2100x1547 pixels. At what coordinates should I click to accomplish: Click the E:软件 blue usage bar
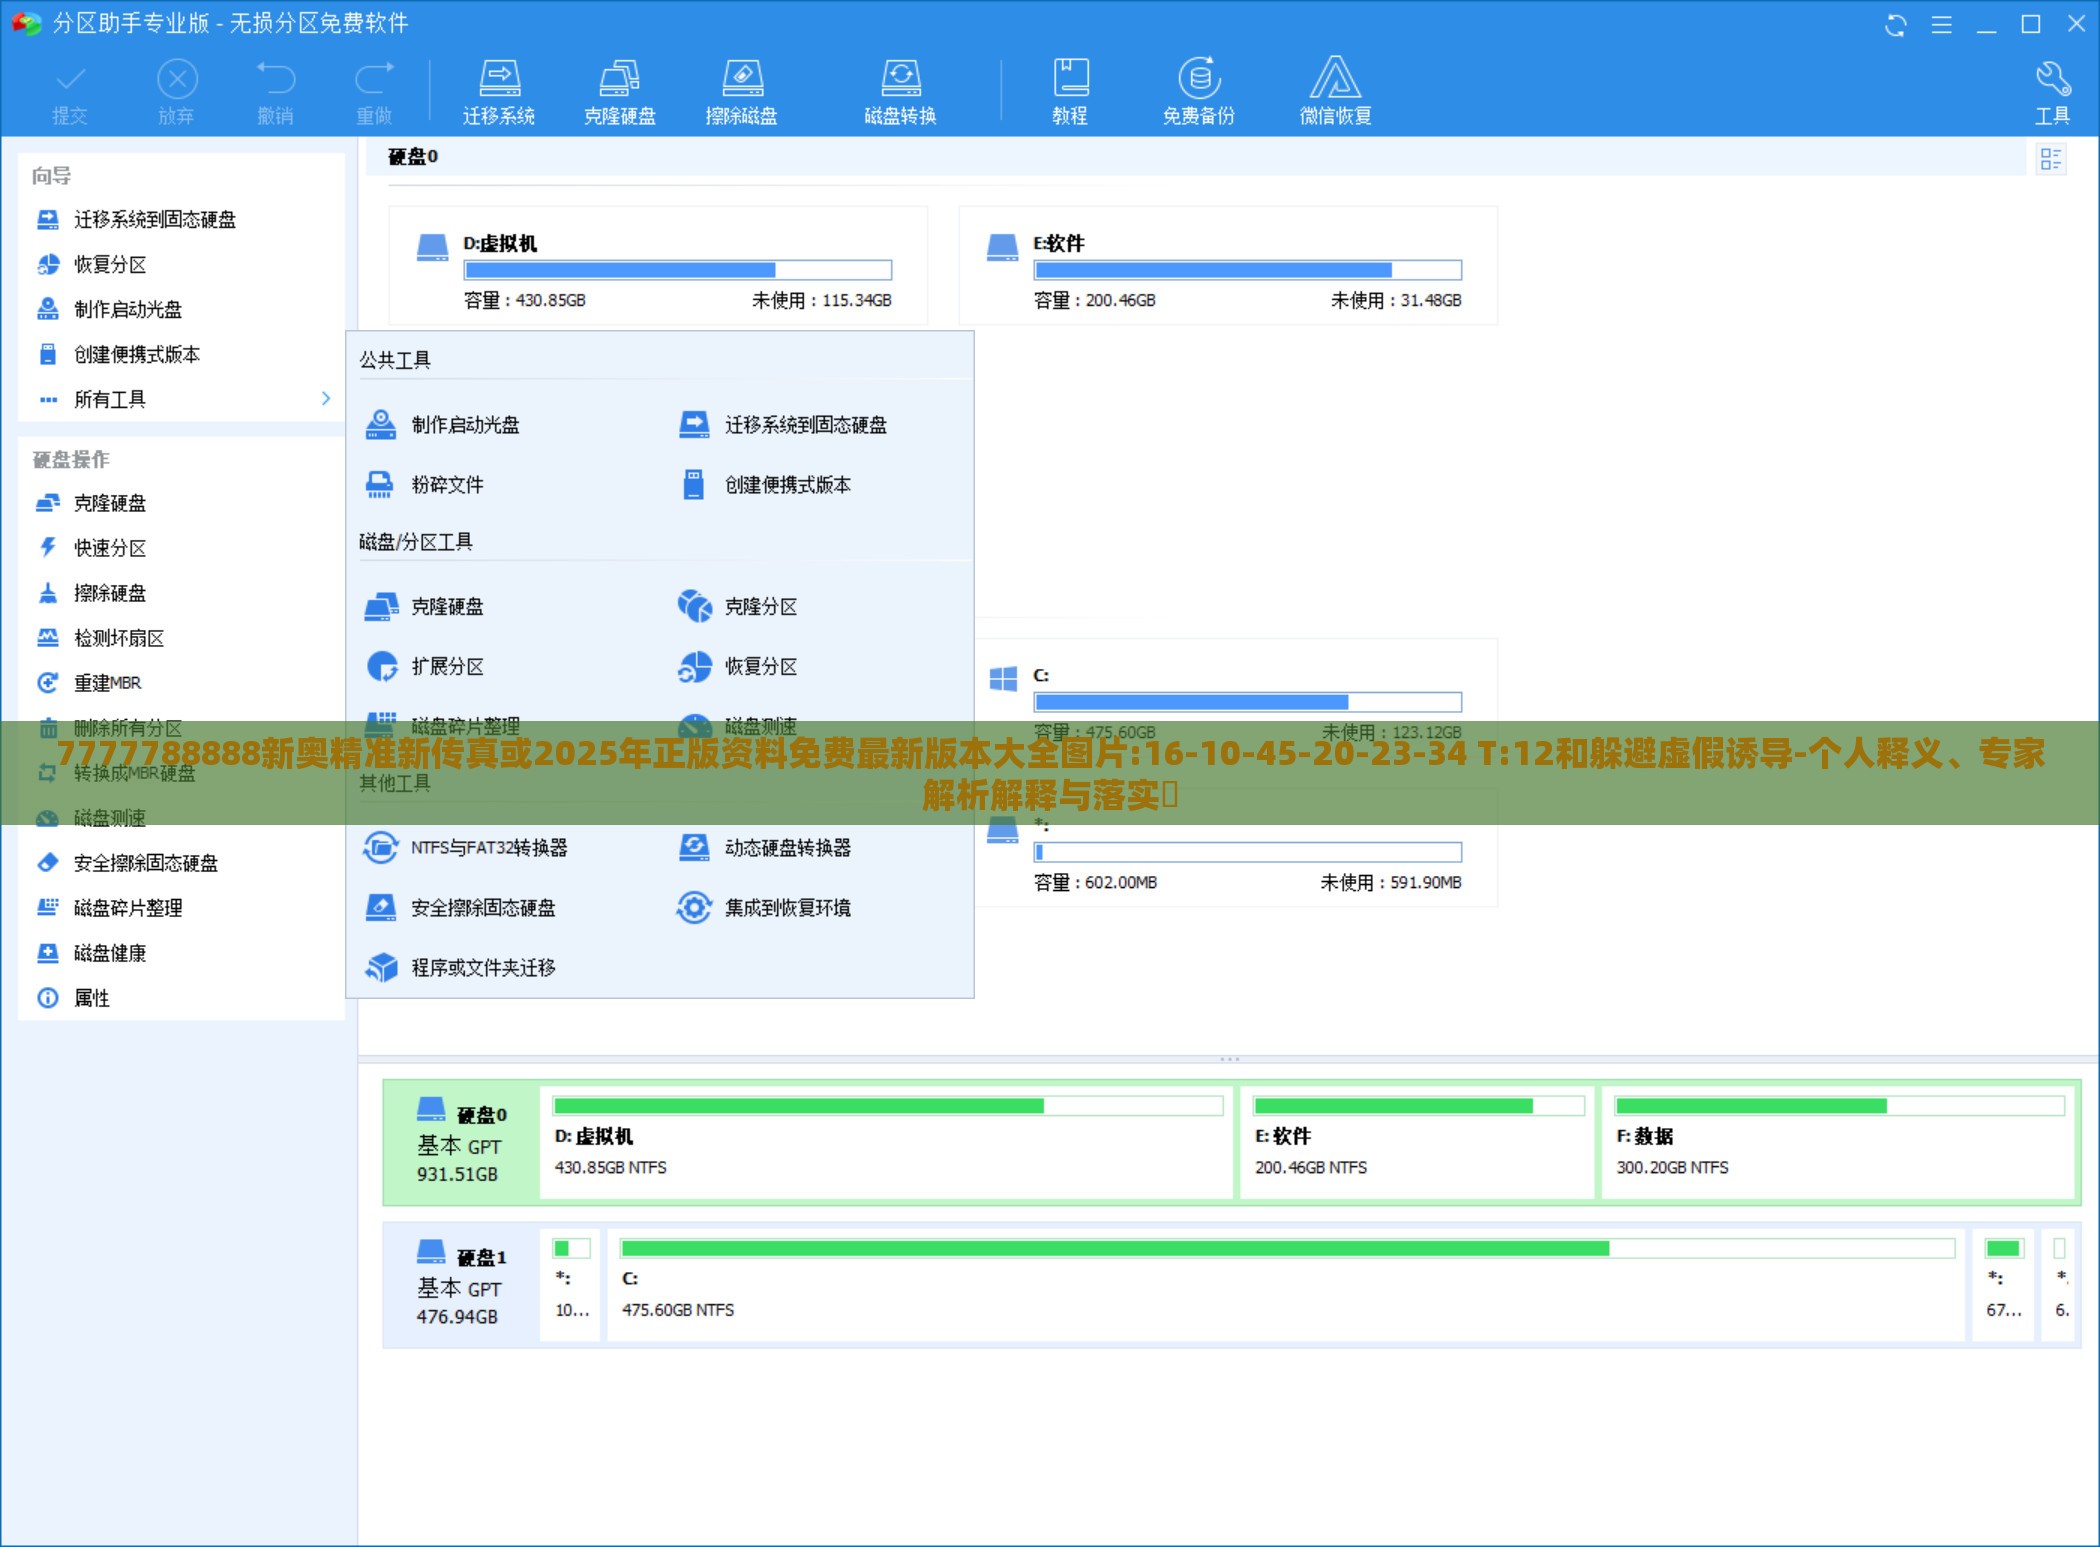pyautogui.click(x=1247, y=270)
